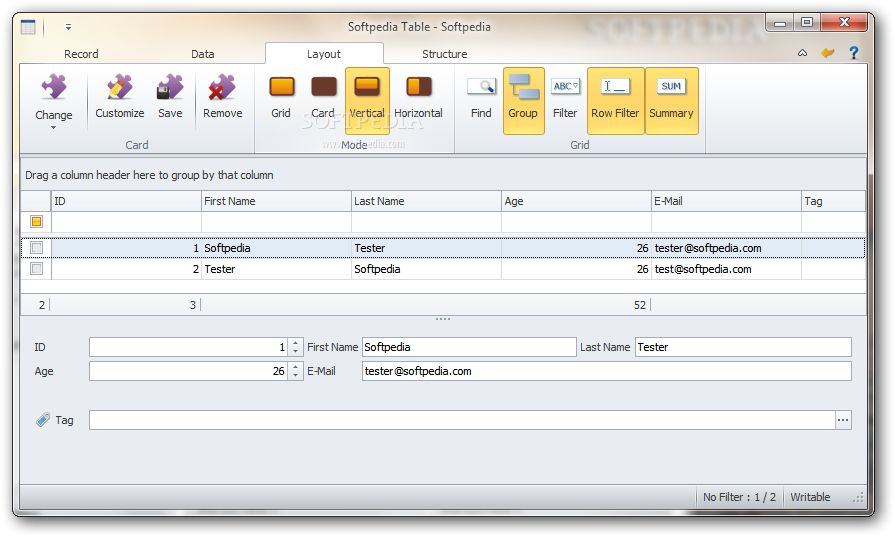Select Vertical layout mode
This screenshot has height=537, width=895.
coord(367,100)
